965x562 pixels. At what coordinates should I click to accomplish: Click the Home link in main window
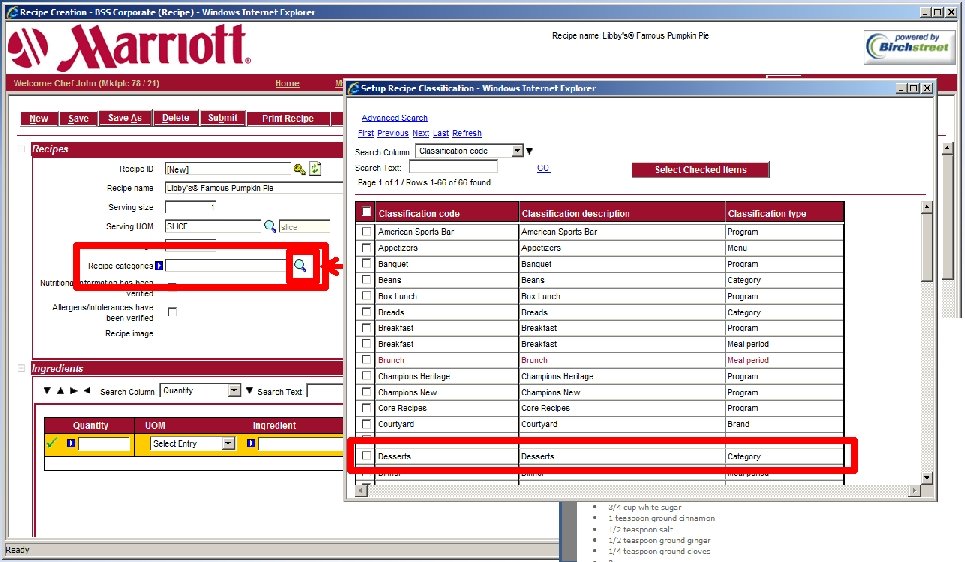click(x=287, y=83)
